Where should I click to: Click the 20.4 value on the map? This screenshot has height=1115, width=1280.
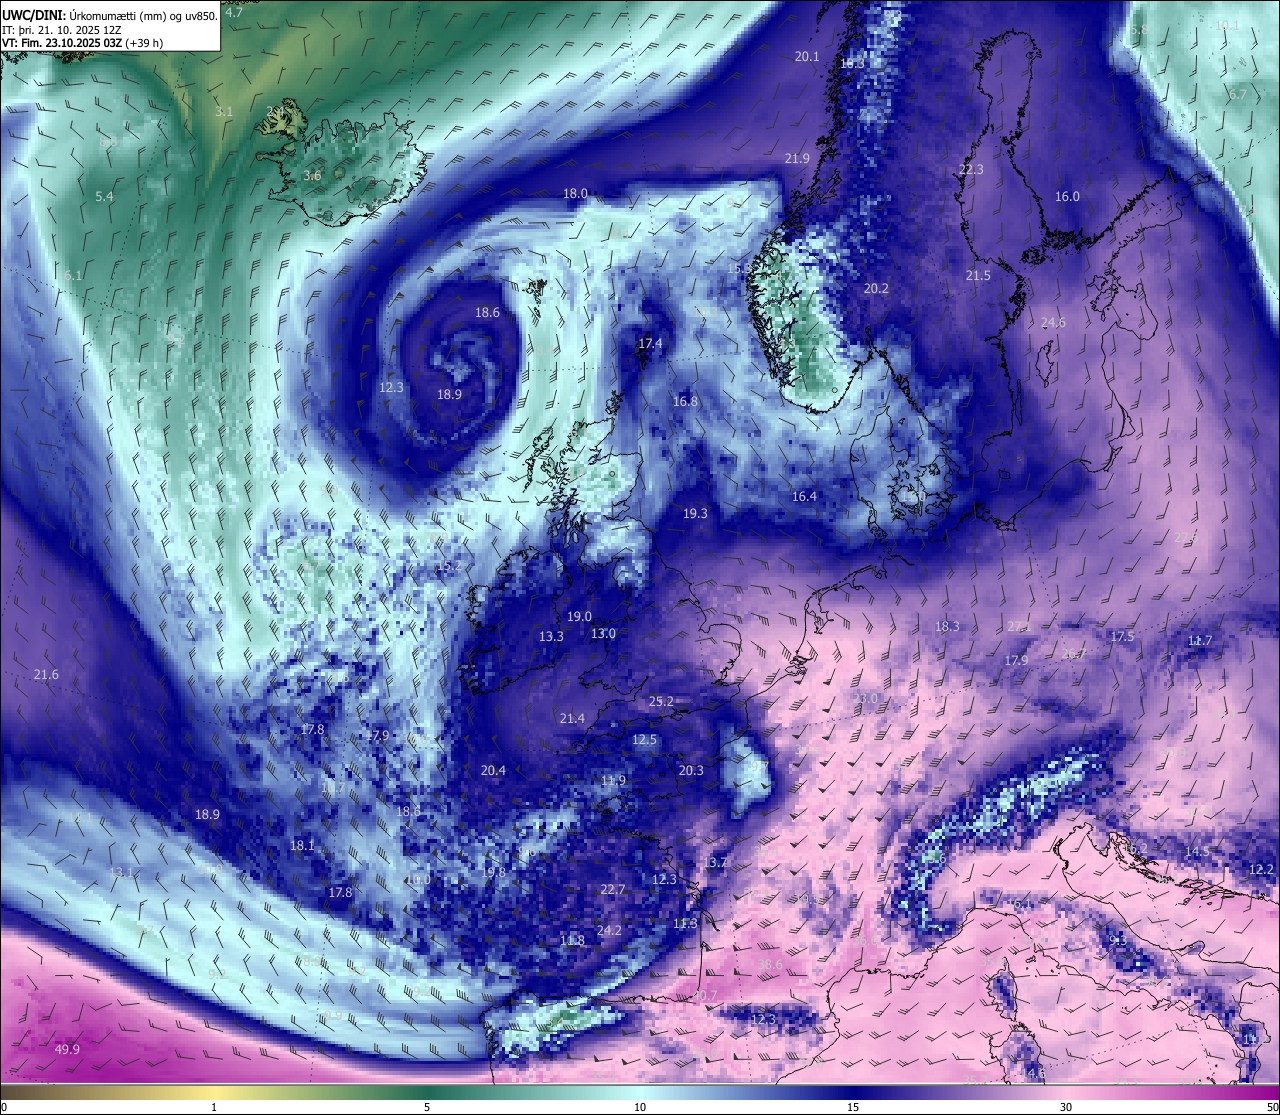pos(493,771)
